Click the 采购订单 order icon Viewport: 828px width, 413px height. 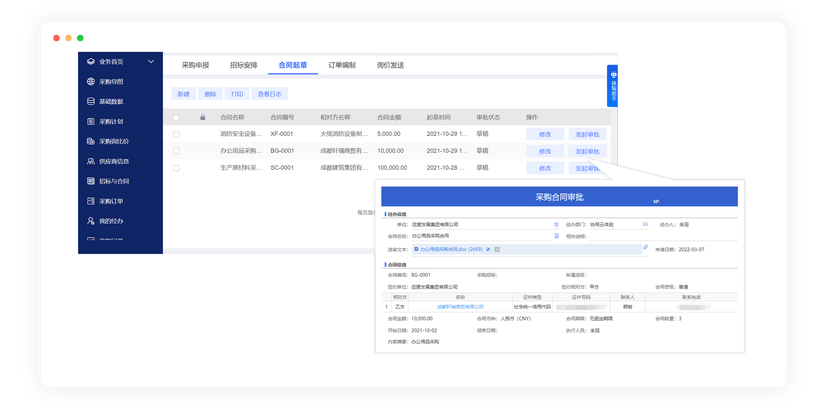[91, 201]
